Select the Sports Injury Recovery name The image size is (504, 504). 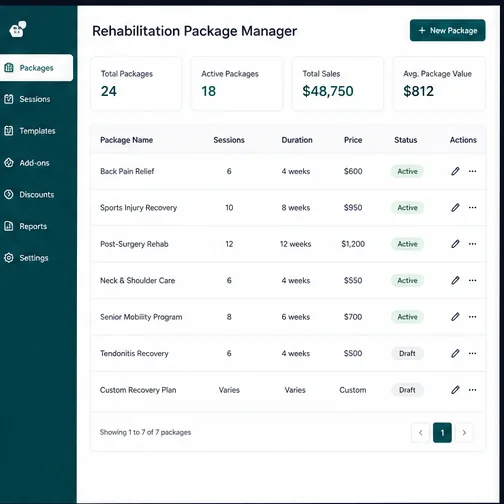point(138,208)
